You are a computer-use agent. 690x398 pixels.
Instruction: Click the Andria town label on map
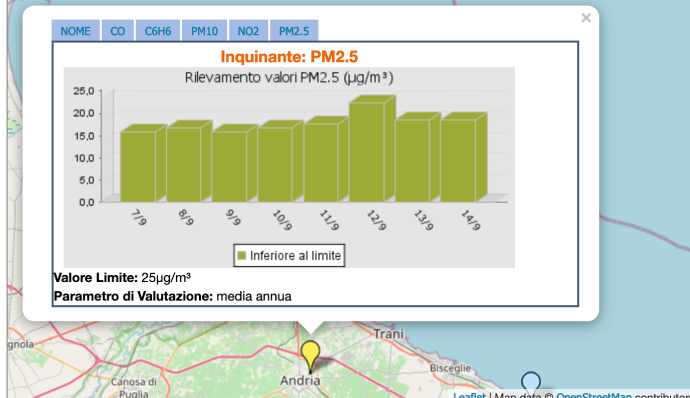point(300,380)
